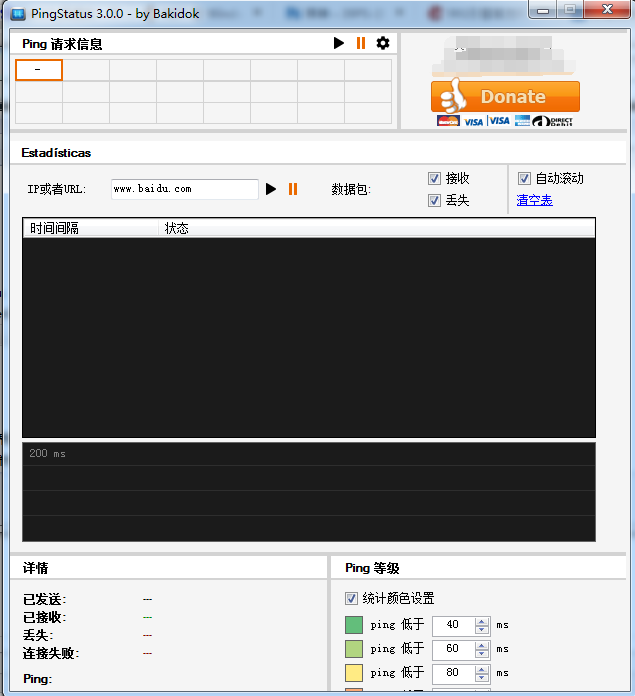Toggle the 自动滚动 checkbox
Screen dimensions: 635x696
[x=524, y=178]
